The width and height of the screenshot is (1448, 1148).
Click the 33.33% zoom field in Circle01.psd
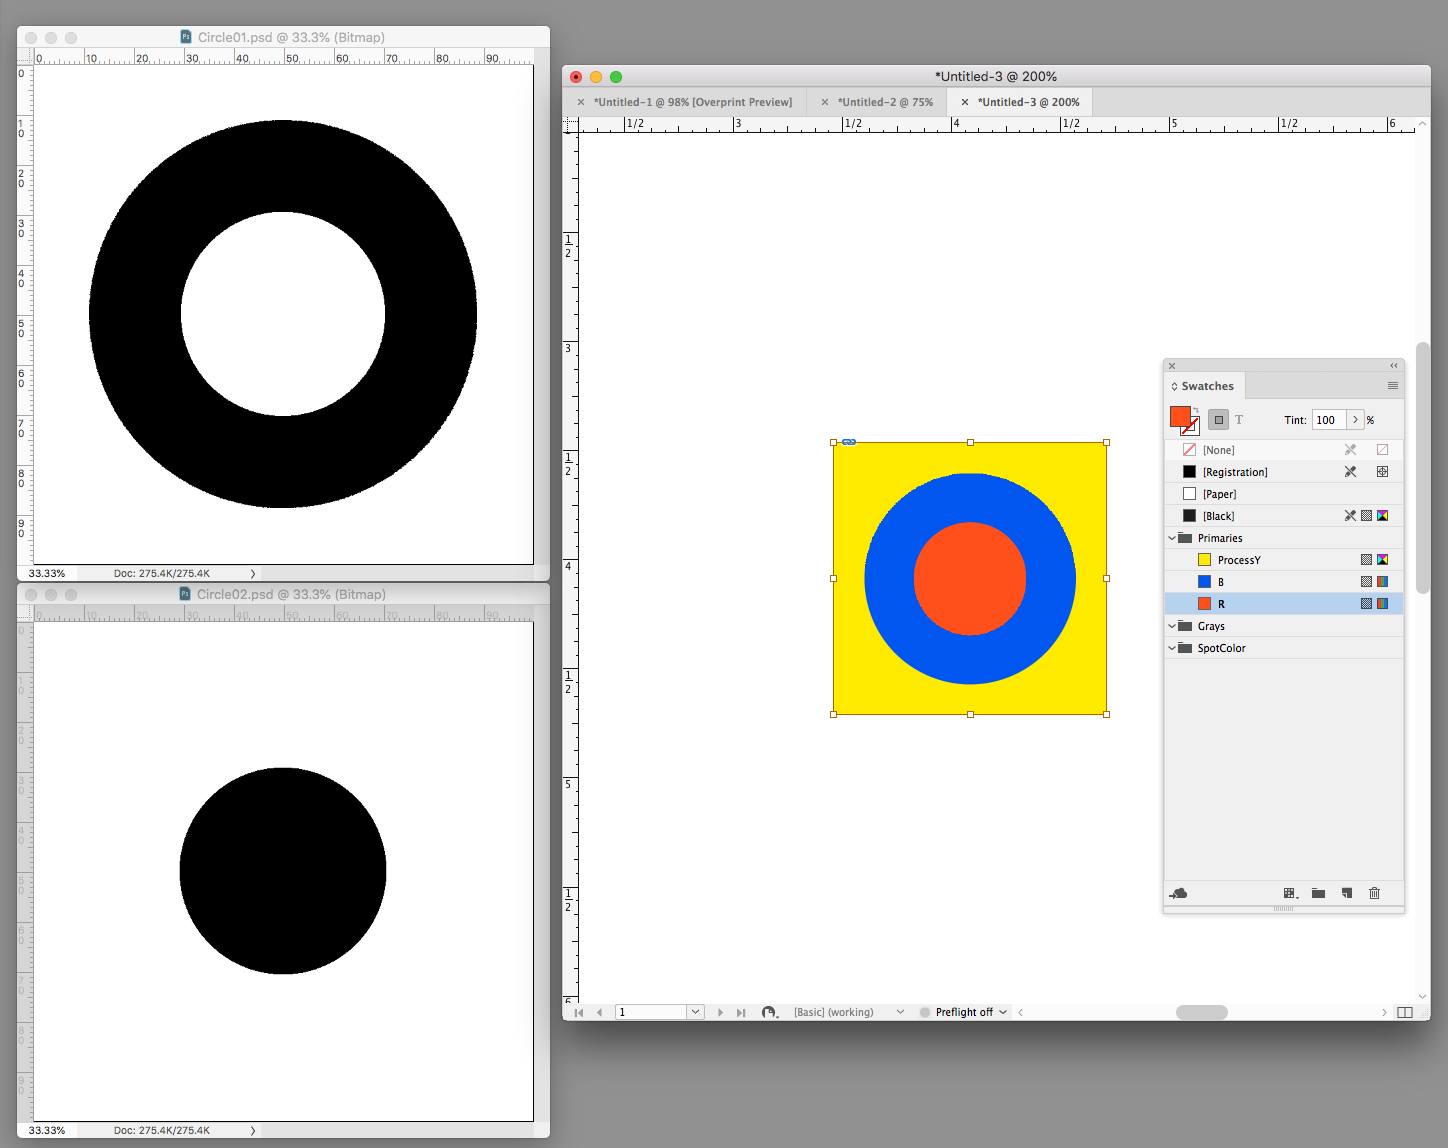47,574
